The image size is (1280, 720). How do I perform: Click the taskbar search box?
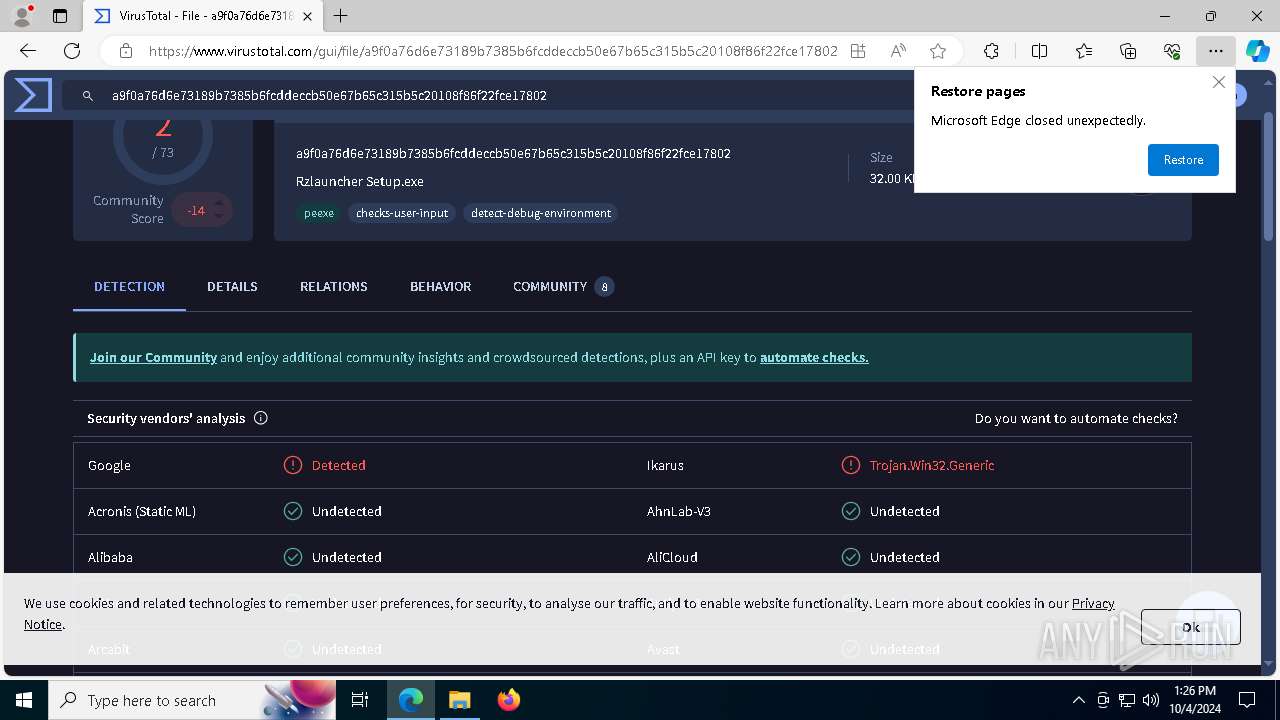192,700
